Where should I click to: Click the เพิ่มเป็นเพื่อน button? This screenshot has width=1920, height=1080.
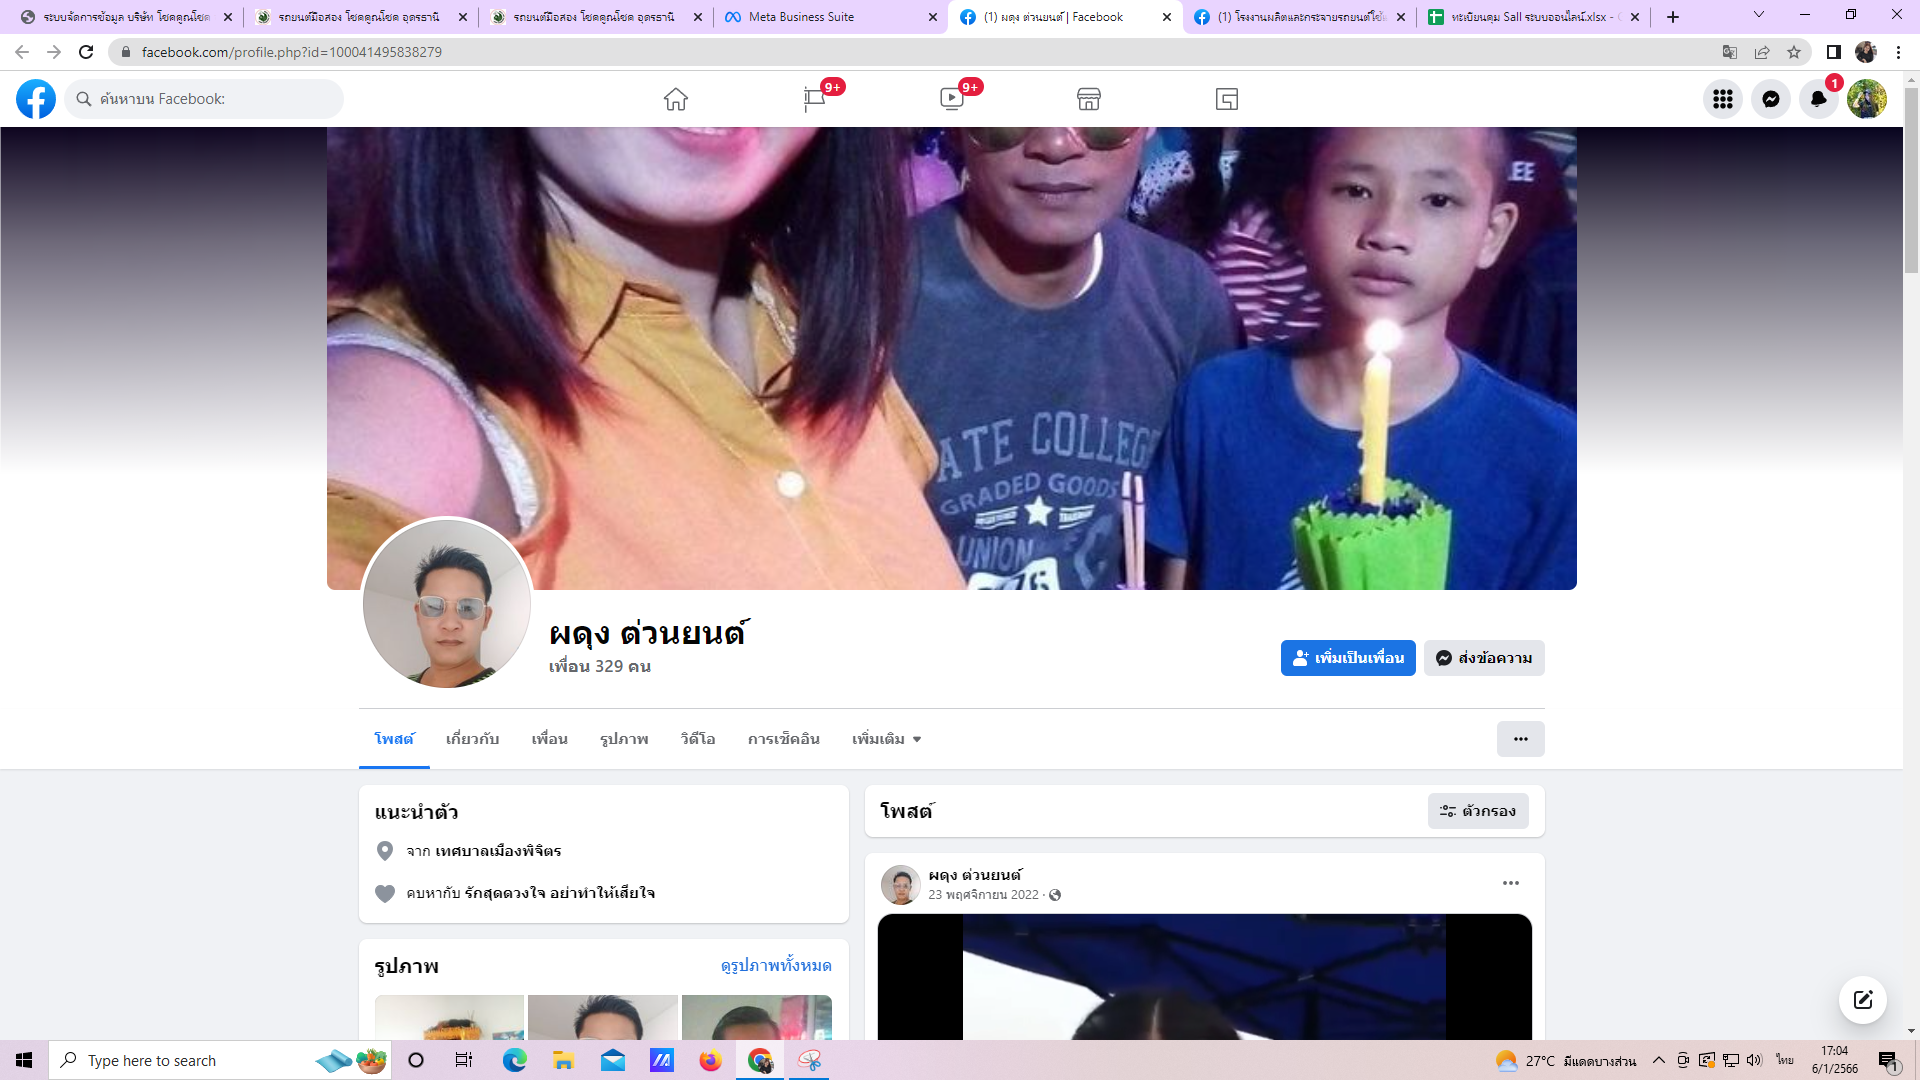(1348, 658)
